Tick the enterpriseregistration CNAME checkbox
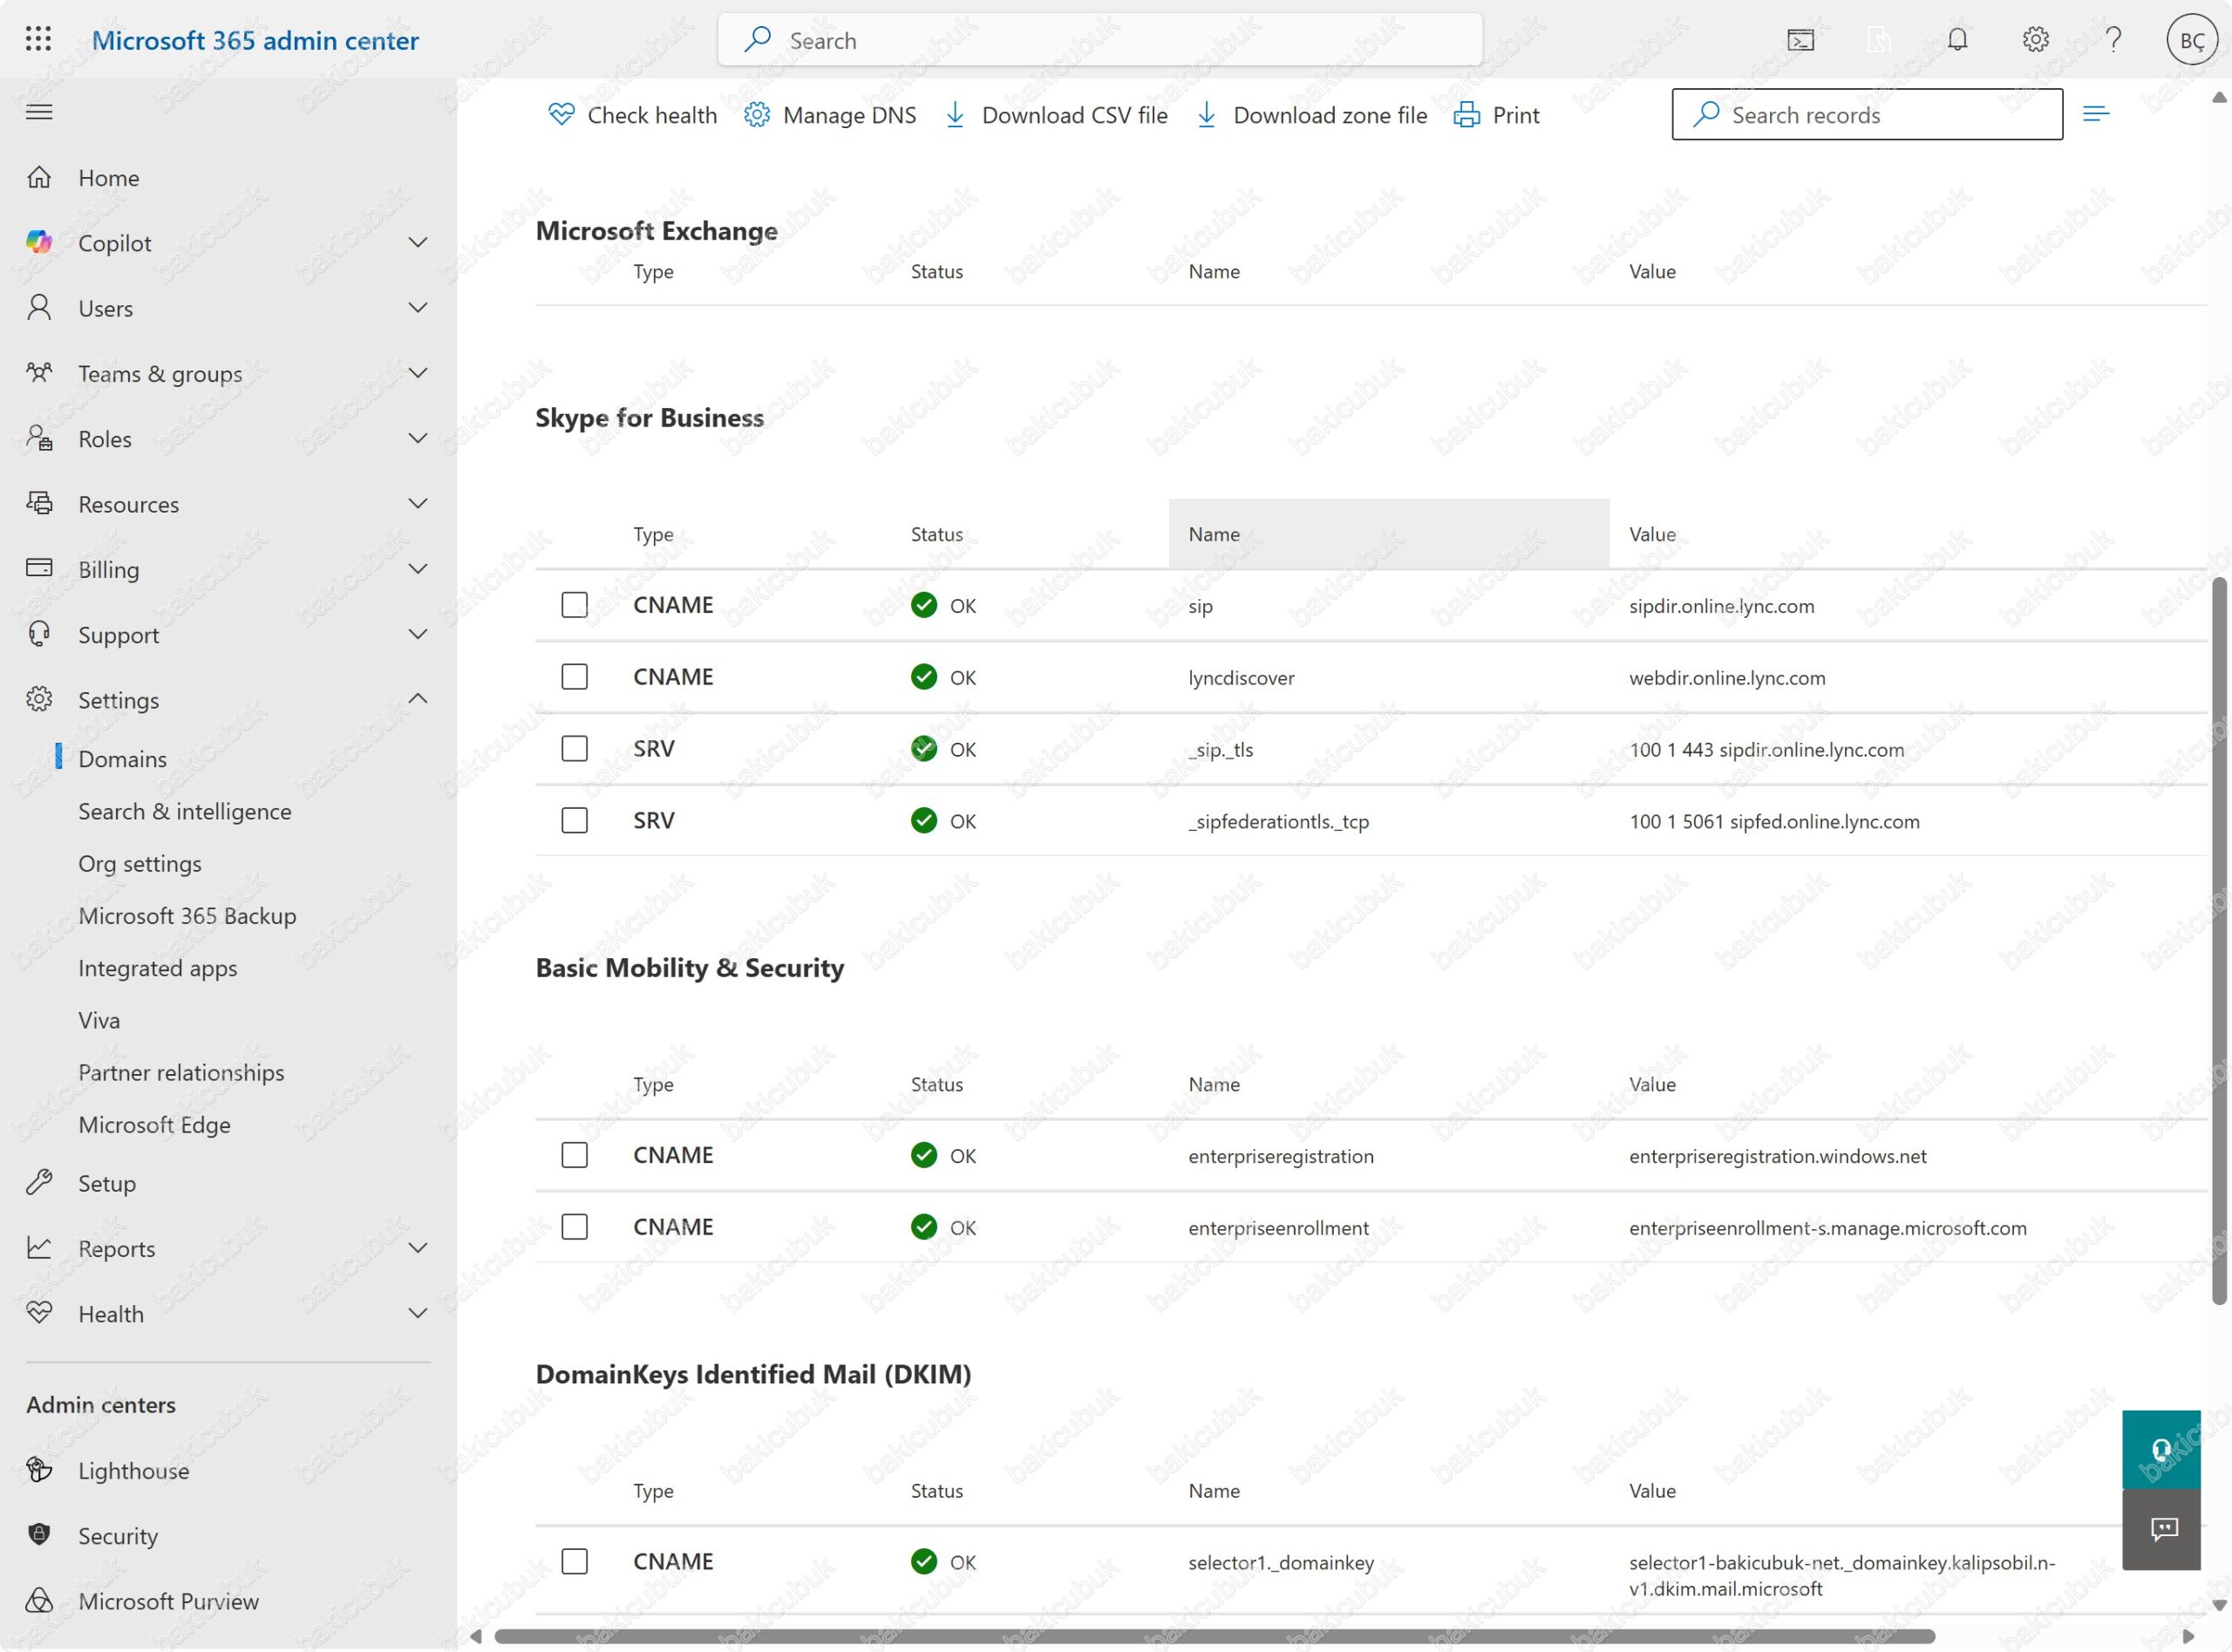This screenshot has height=1652, width=2232. 574,1155
